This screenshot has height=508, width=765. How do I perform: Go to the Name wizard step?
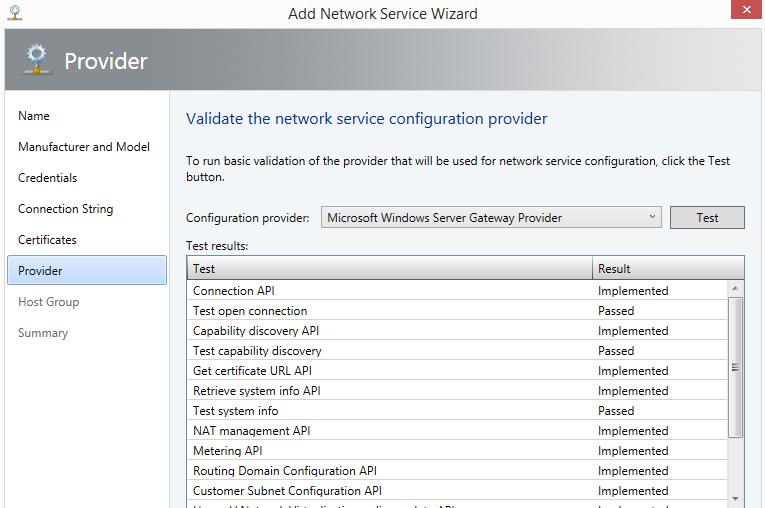pos(34,116)
